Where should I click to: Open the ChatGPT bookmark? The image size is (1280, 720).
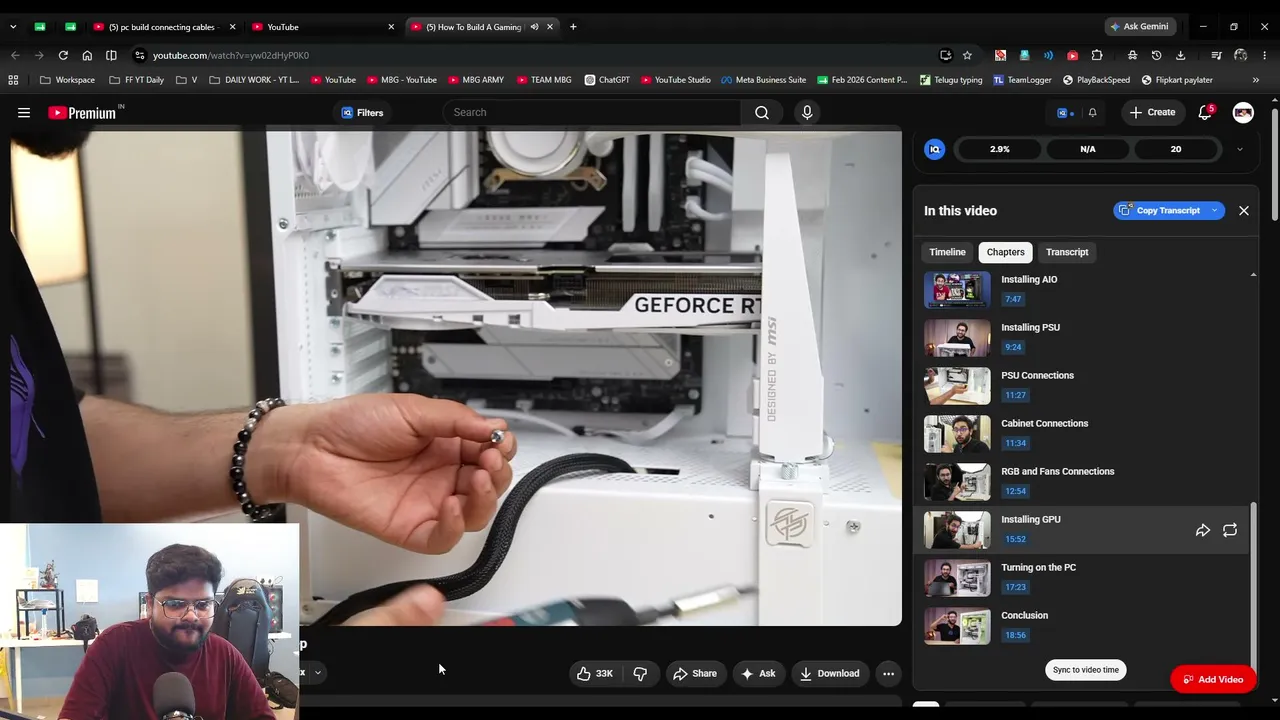tap(608, 80)
